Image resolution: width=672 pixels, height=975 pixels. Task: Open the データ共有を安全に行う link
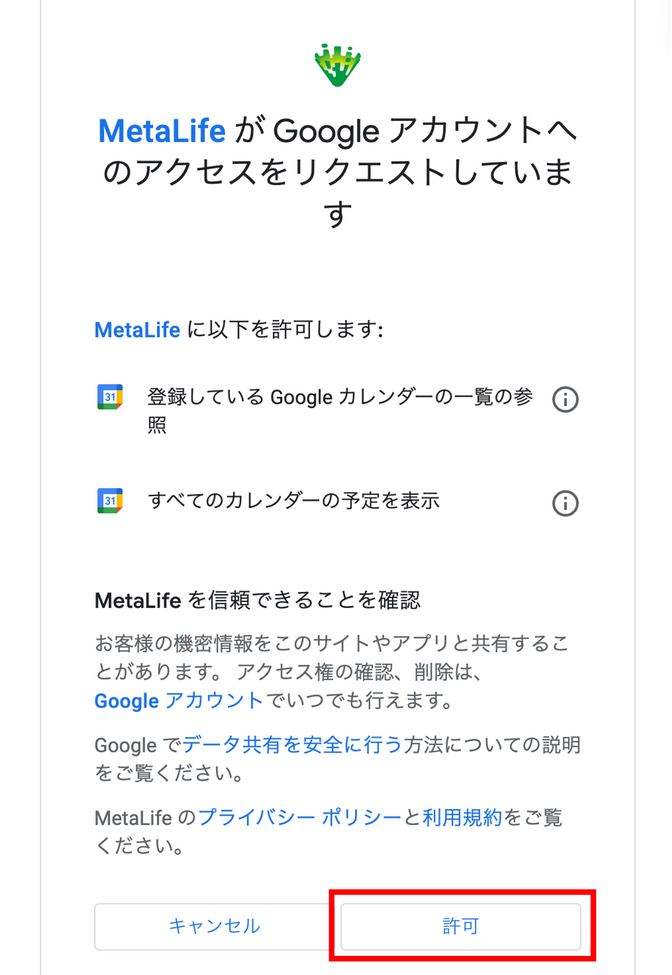[292, 744]
